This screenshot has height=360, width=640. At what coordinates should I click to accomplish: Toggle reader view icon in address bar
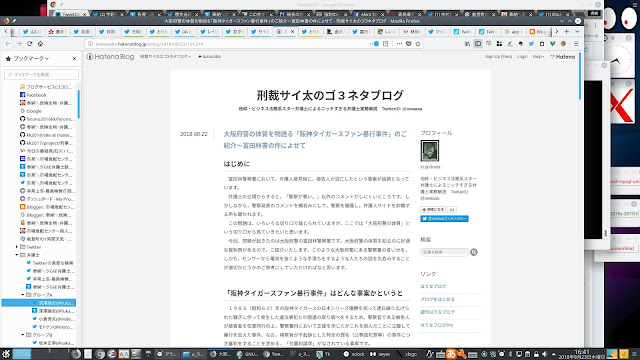click(x=385, y=44)
